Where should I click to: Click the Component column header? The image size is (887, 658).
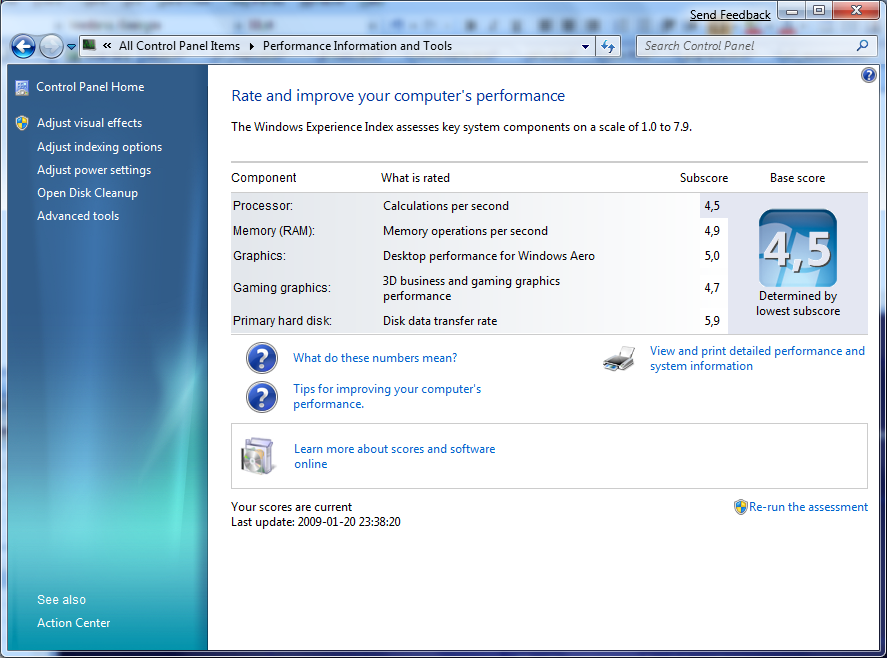(x=264, y=178)
